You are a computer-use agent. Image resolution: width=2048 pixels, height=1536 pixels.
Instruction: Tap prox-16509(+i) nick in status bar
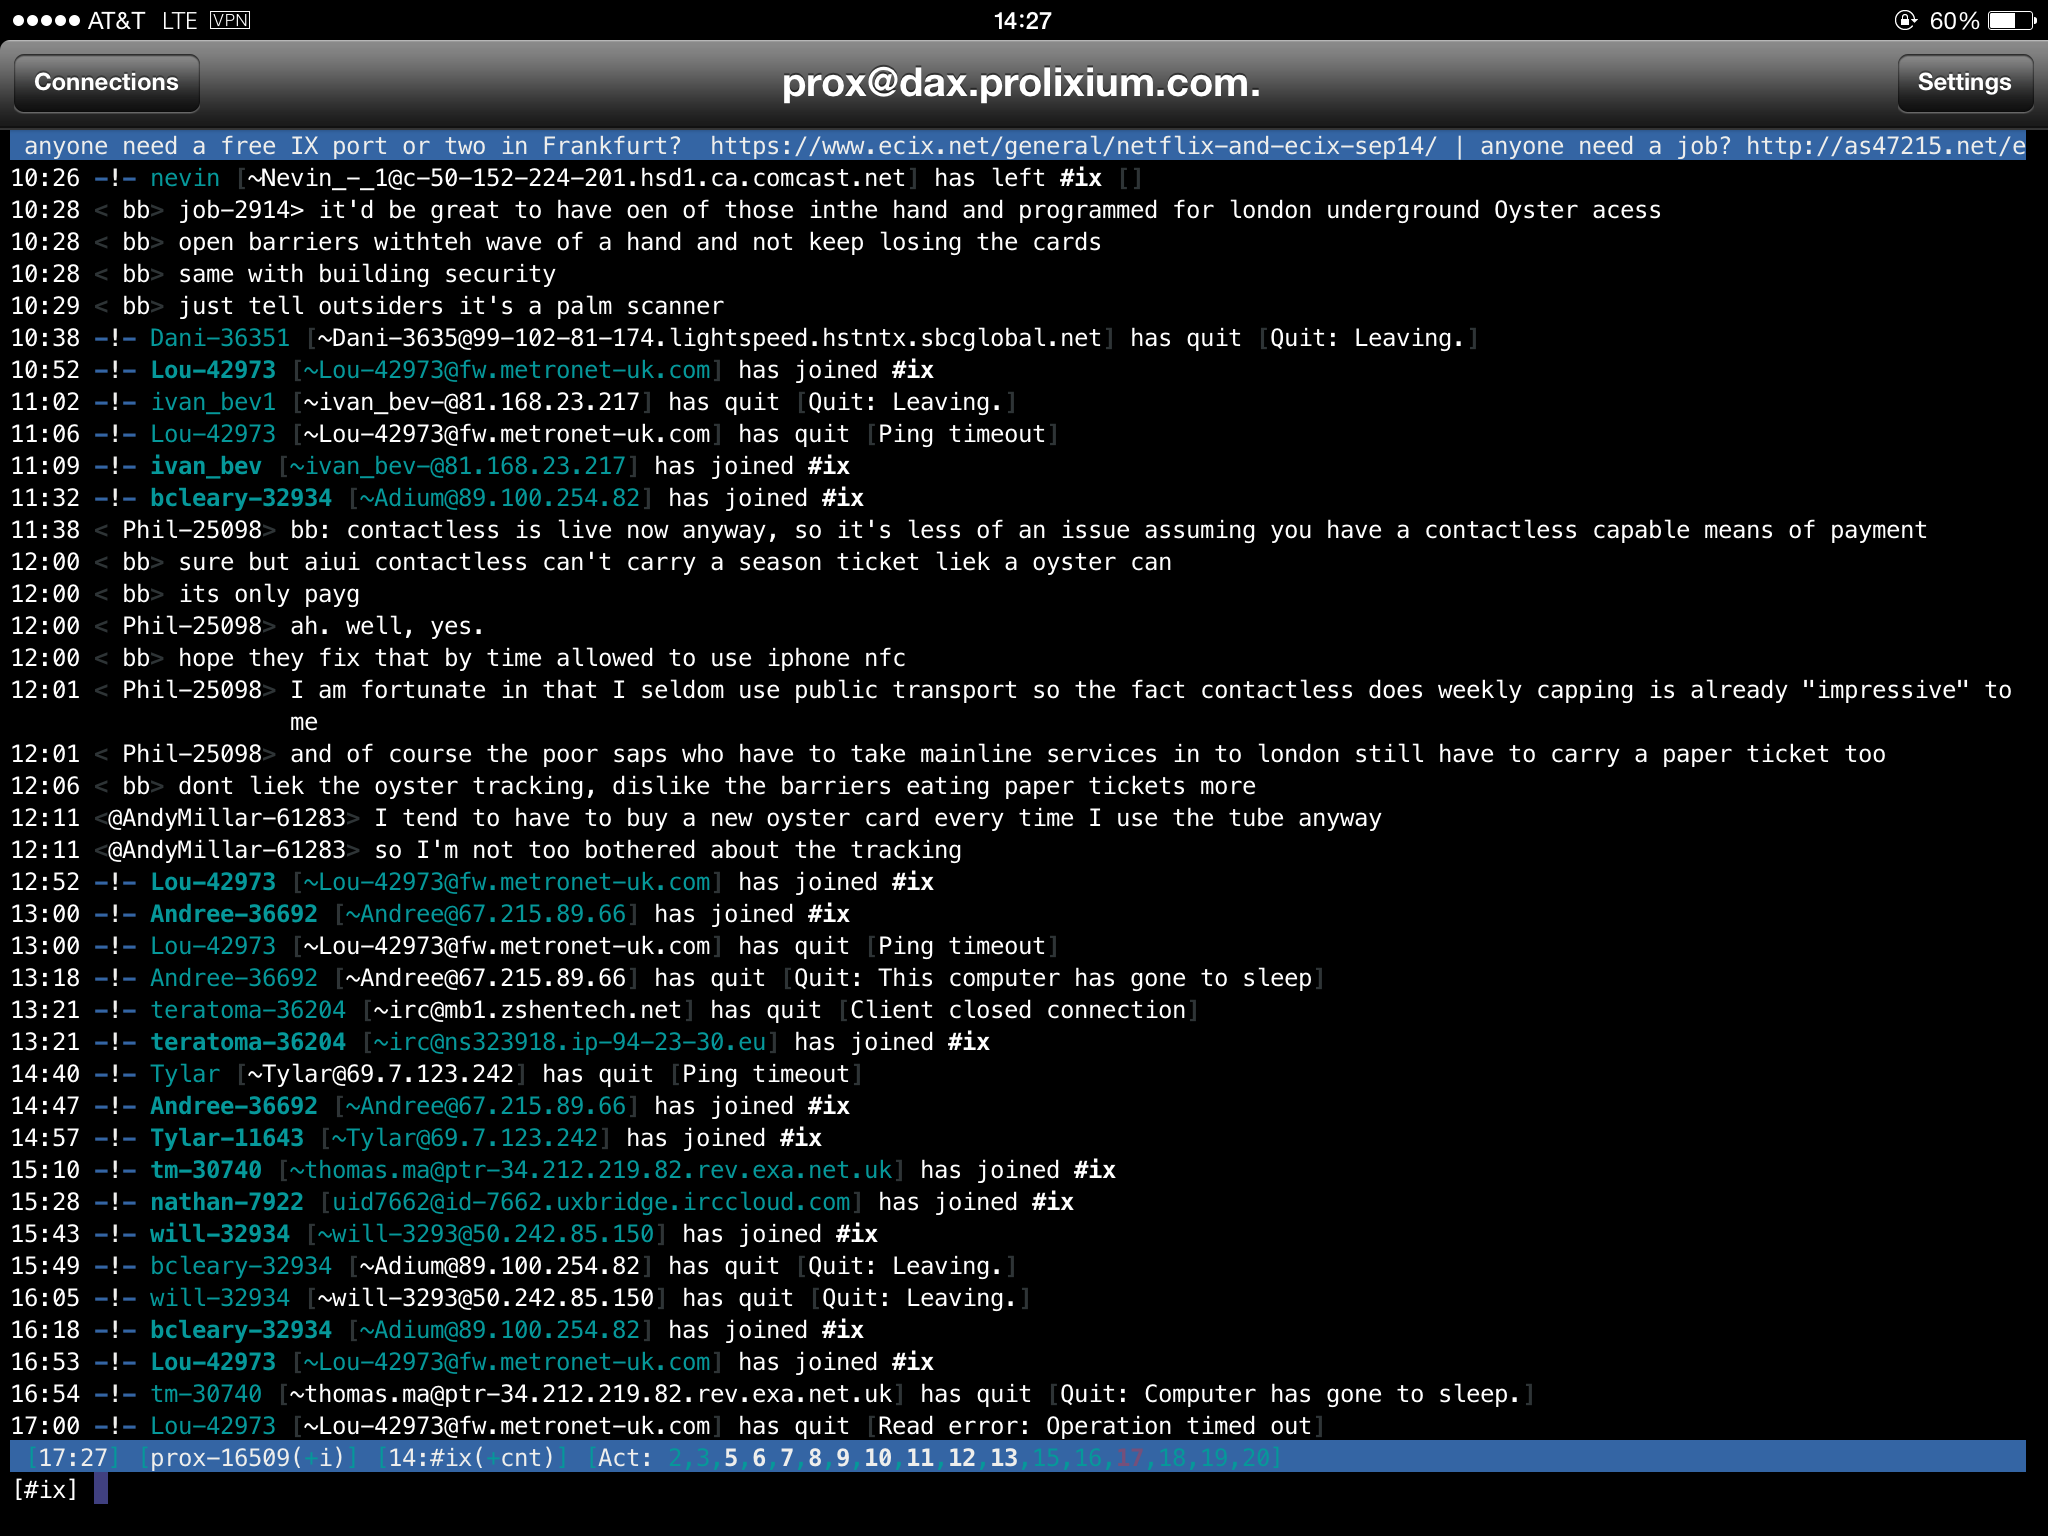coord(247,1458)
